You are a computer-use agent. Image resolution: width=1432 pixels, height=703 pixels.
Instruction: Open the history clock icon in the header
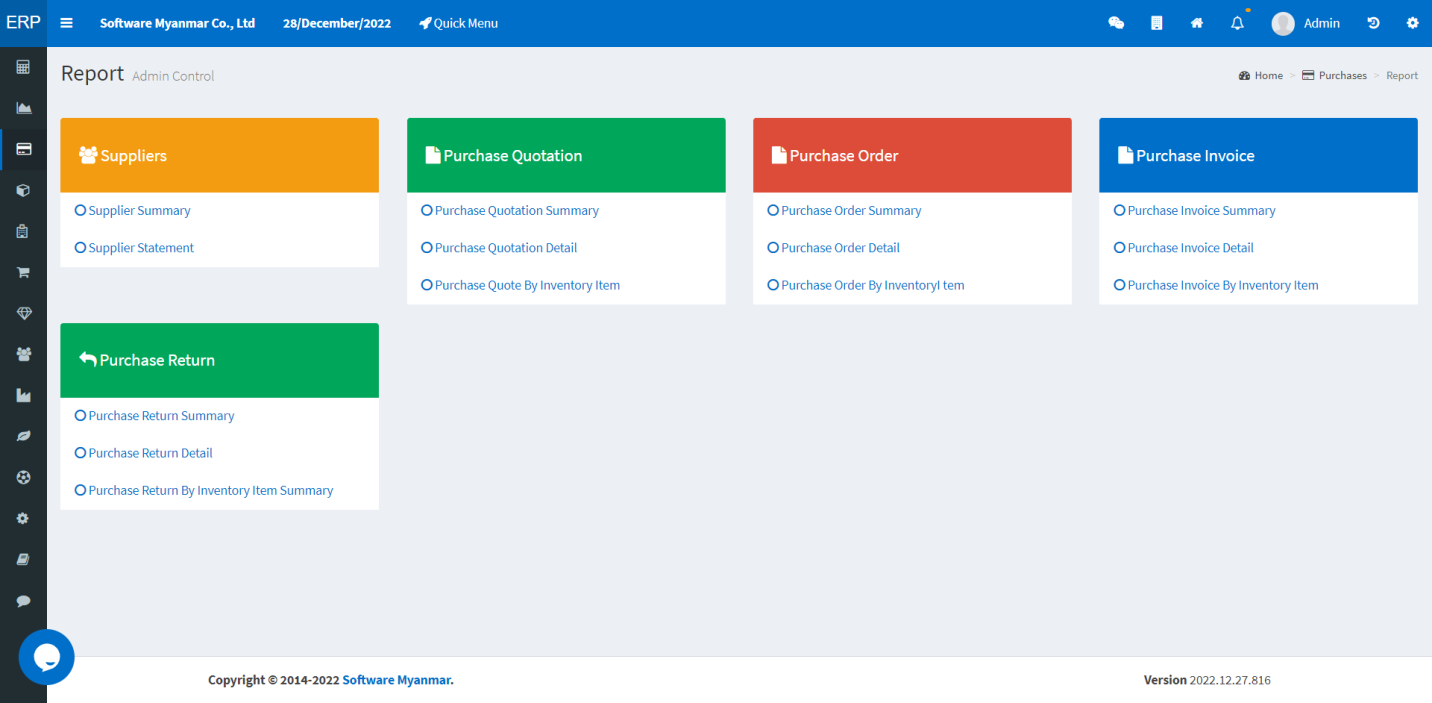point(1373,23)
